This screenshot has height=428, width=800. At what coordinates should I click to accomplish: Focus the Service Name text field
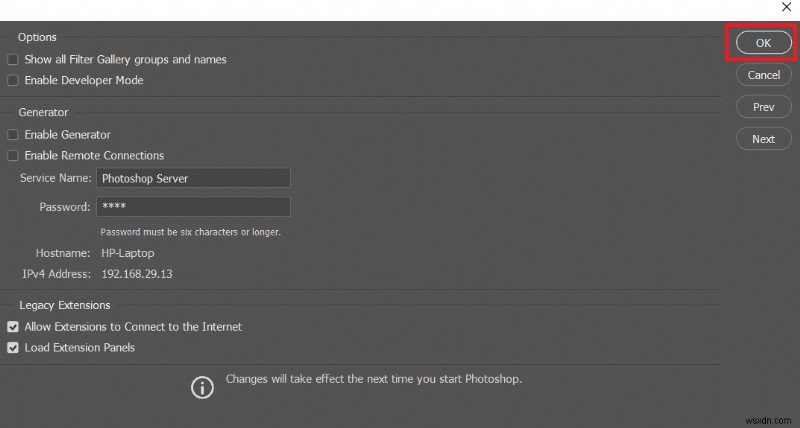tap(193, 179)
